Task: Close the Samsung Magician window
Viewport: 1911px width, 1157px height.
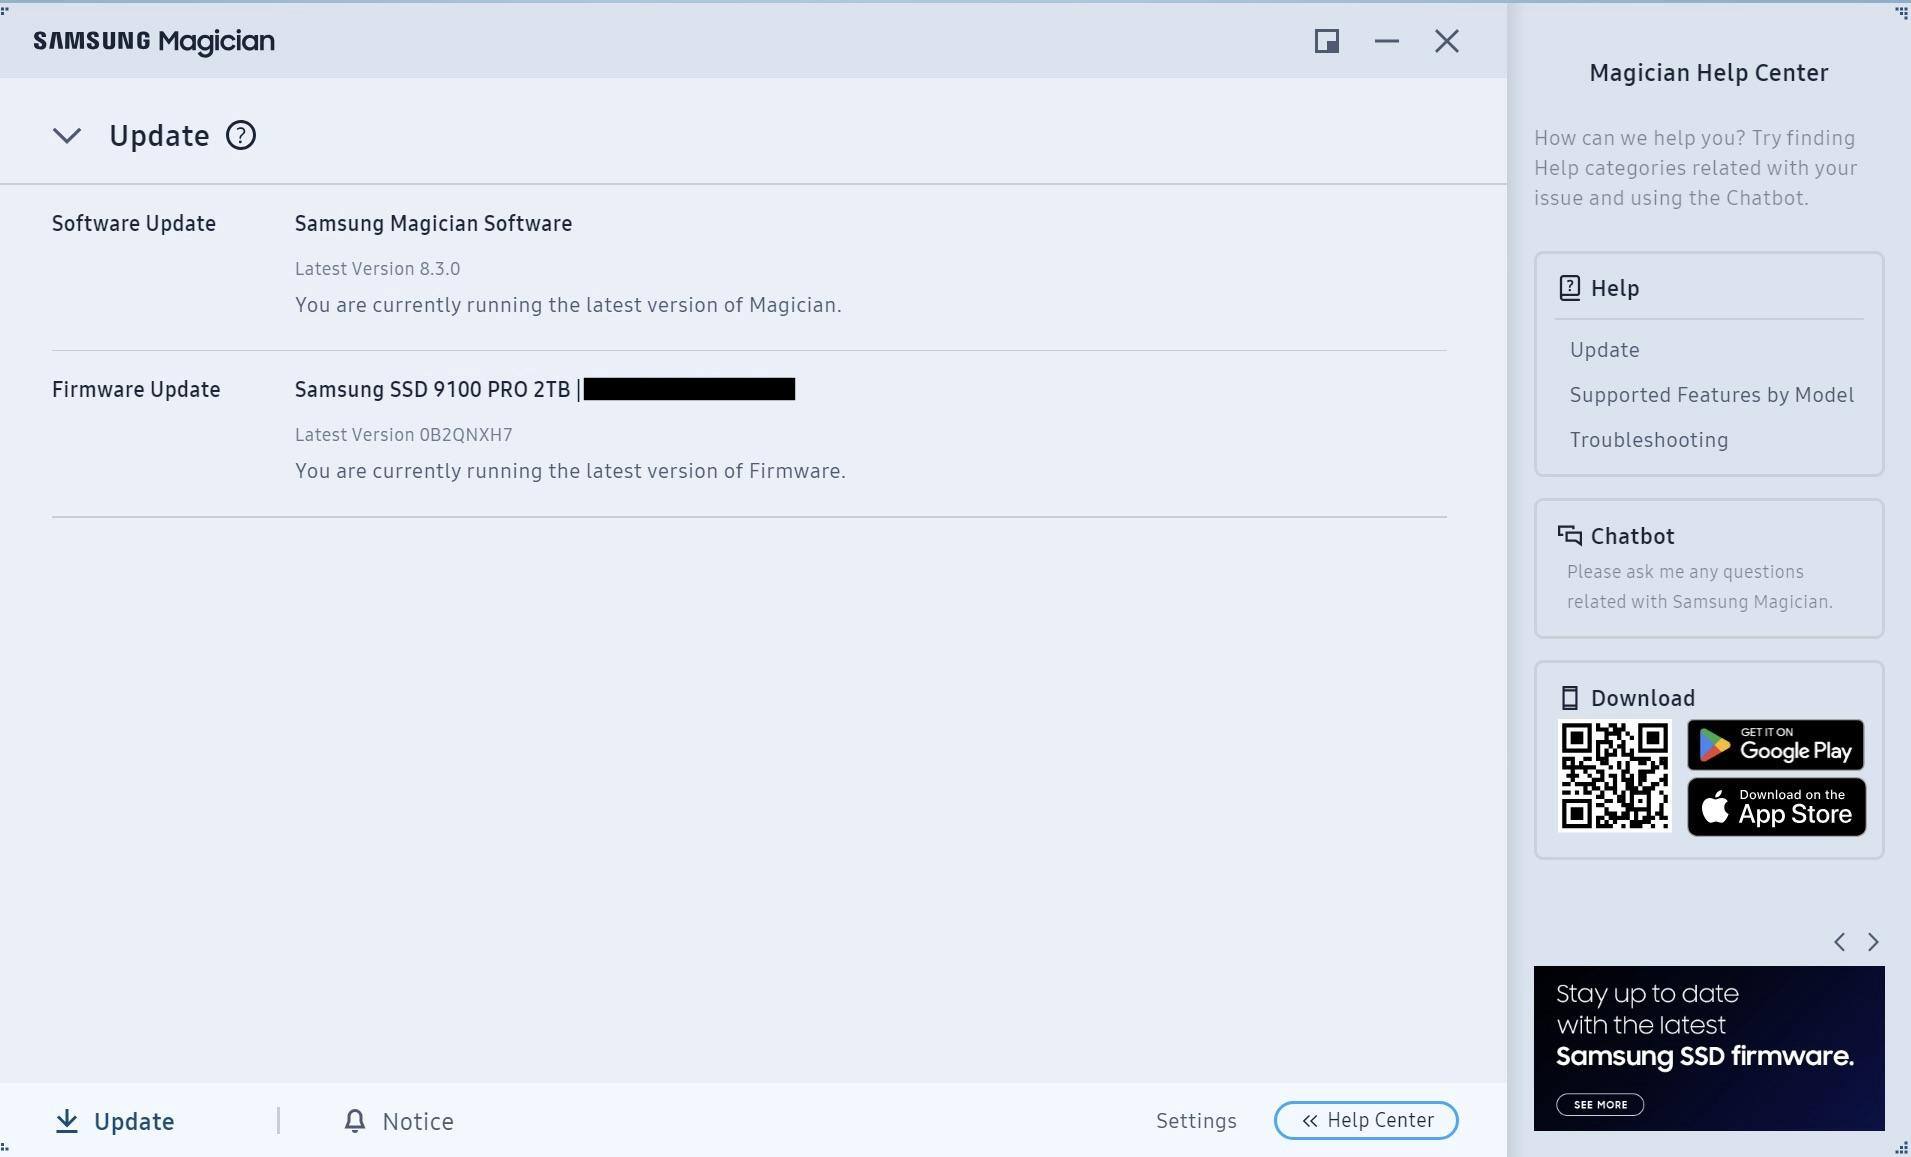Action: click(1446, 41)
